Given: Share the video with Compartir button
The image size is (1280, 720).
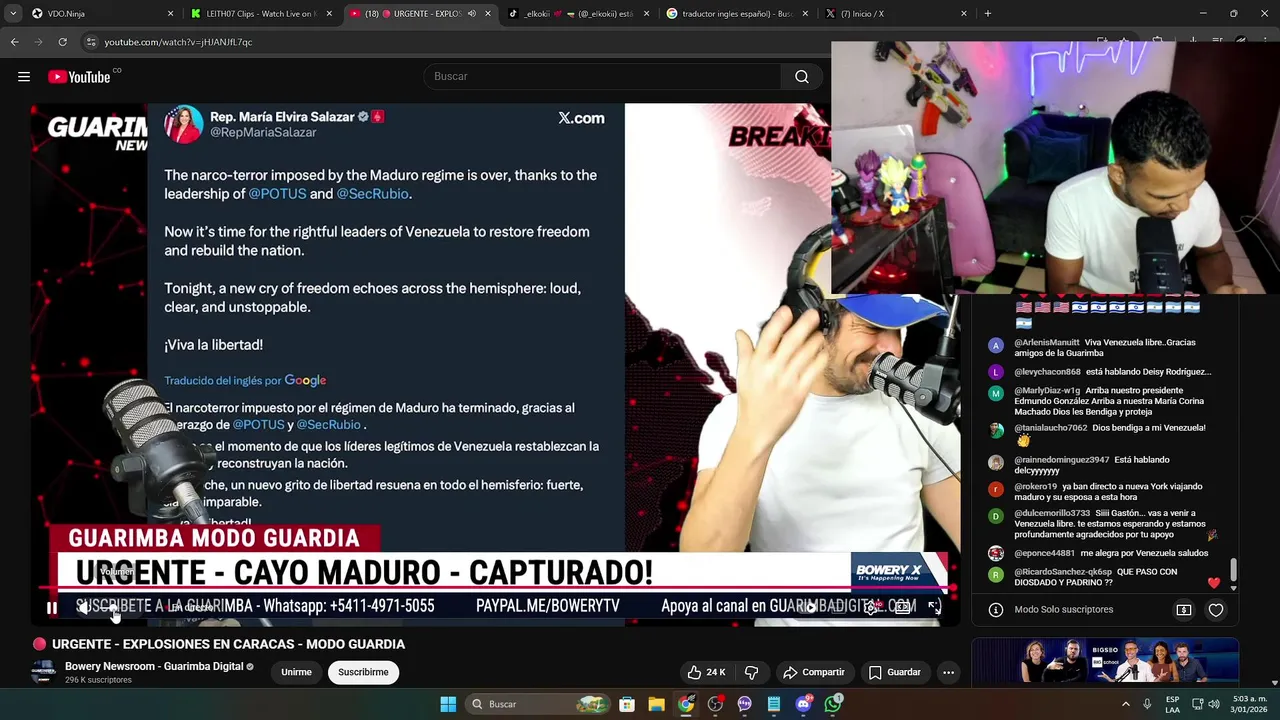Looking at the screenshot, I should click(813, 672).
